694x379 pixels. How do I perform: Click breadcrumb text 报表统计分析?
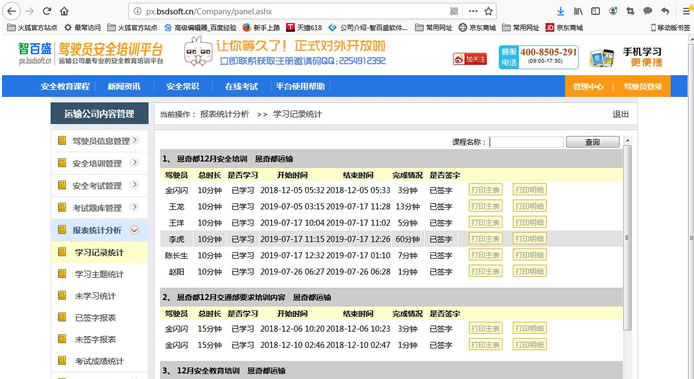224,114
